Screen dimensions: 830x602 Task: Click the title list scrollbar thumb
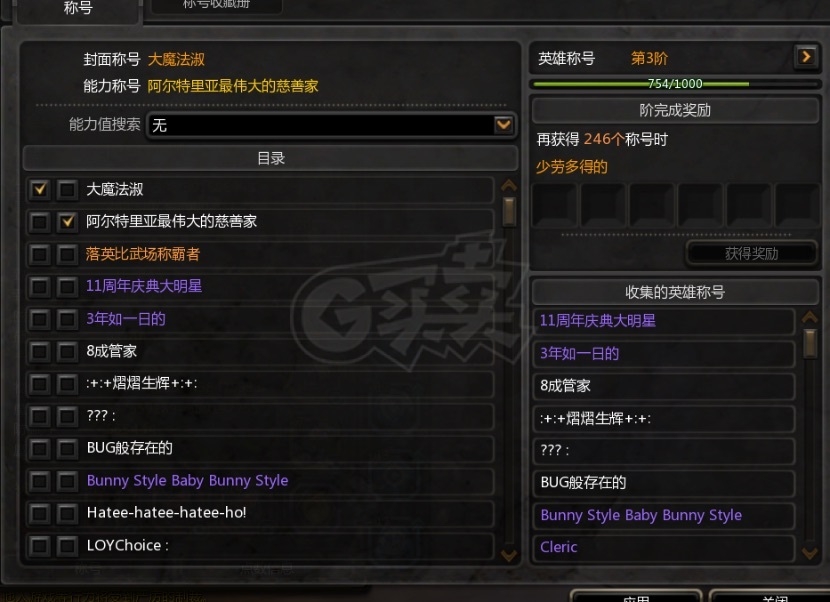click(509, 211)
